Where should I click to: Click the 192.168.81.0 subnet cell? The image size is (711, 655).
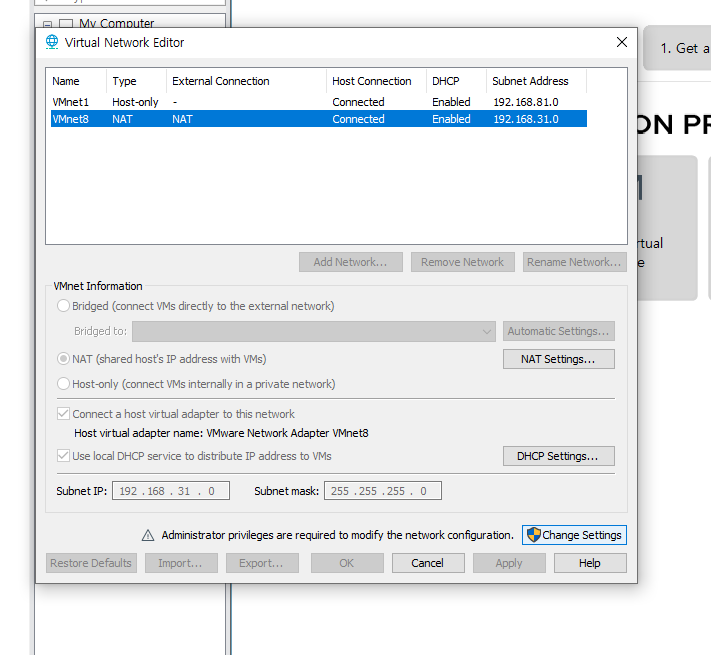[x=526, y=102]
